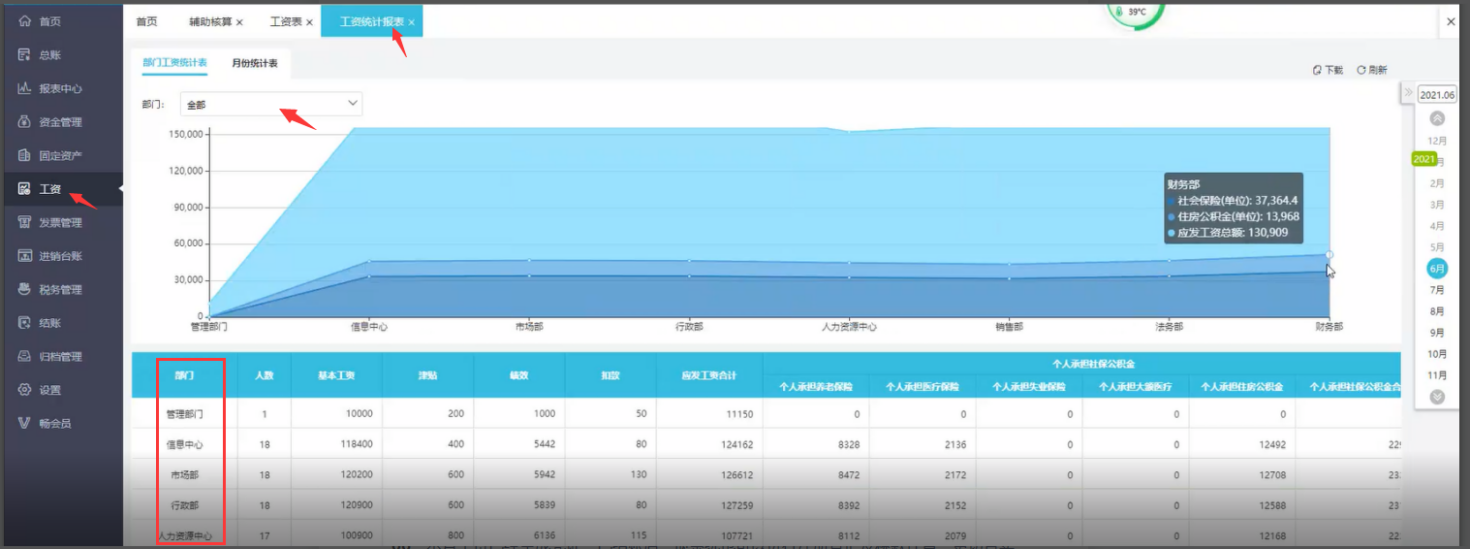The width and height of the screenshot is (1470, 549).
Task: Open 税务管理 in the sidebar
Action: click(25, 289)
